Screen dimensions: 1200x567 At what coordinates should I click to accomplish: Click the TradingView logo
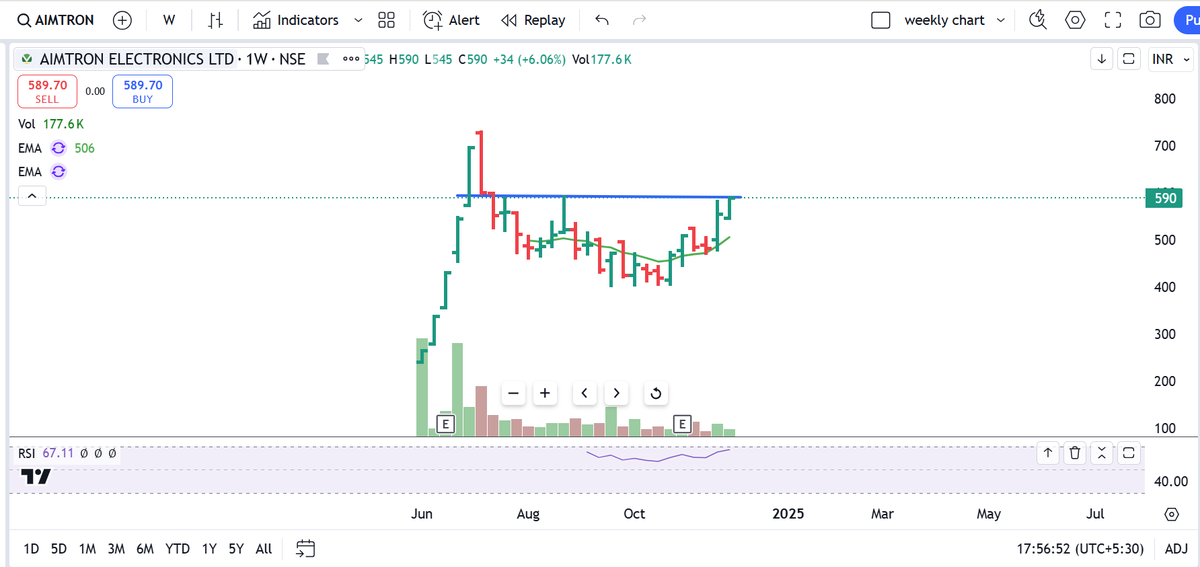click(x=37, y=476)
